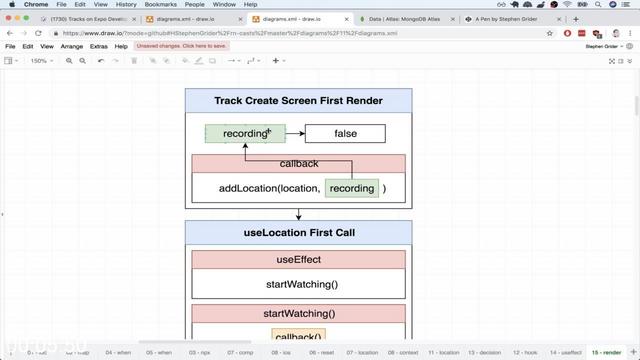The height and width of the screenshot is (360, 640).
Task: Open the 08 - context page tab
Action: [x=403, y=352]
